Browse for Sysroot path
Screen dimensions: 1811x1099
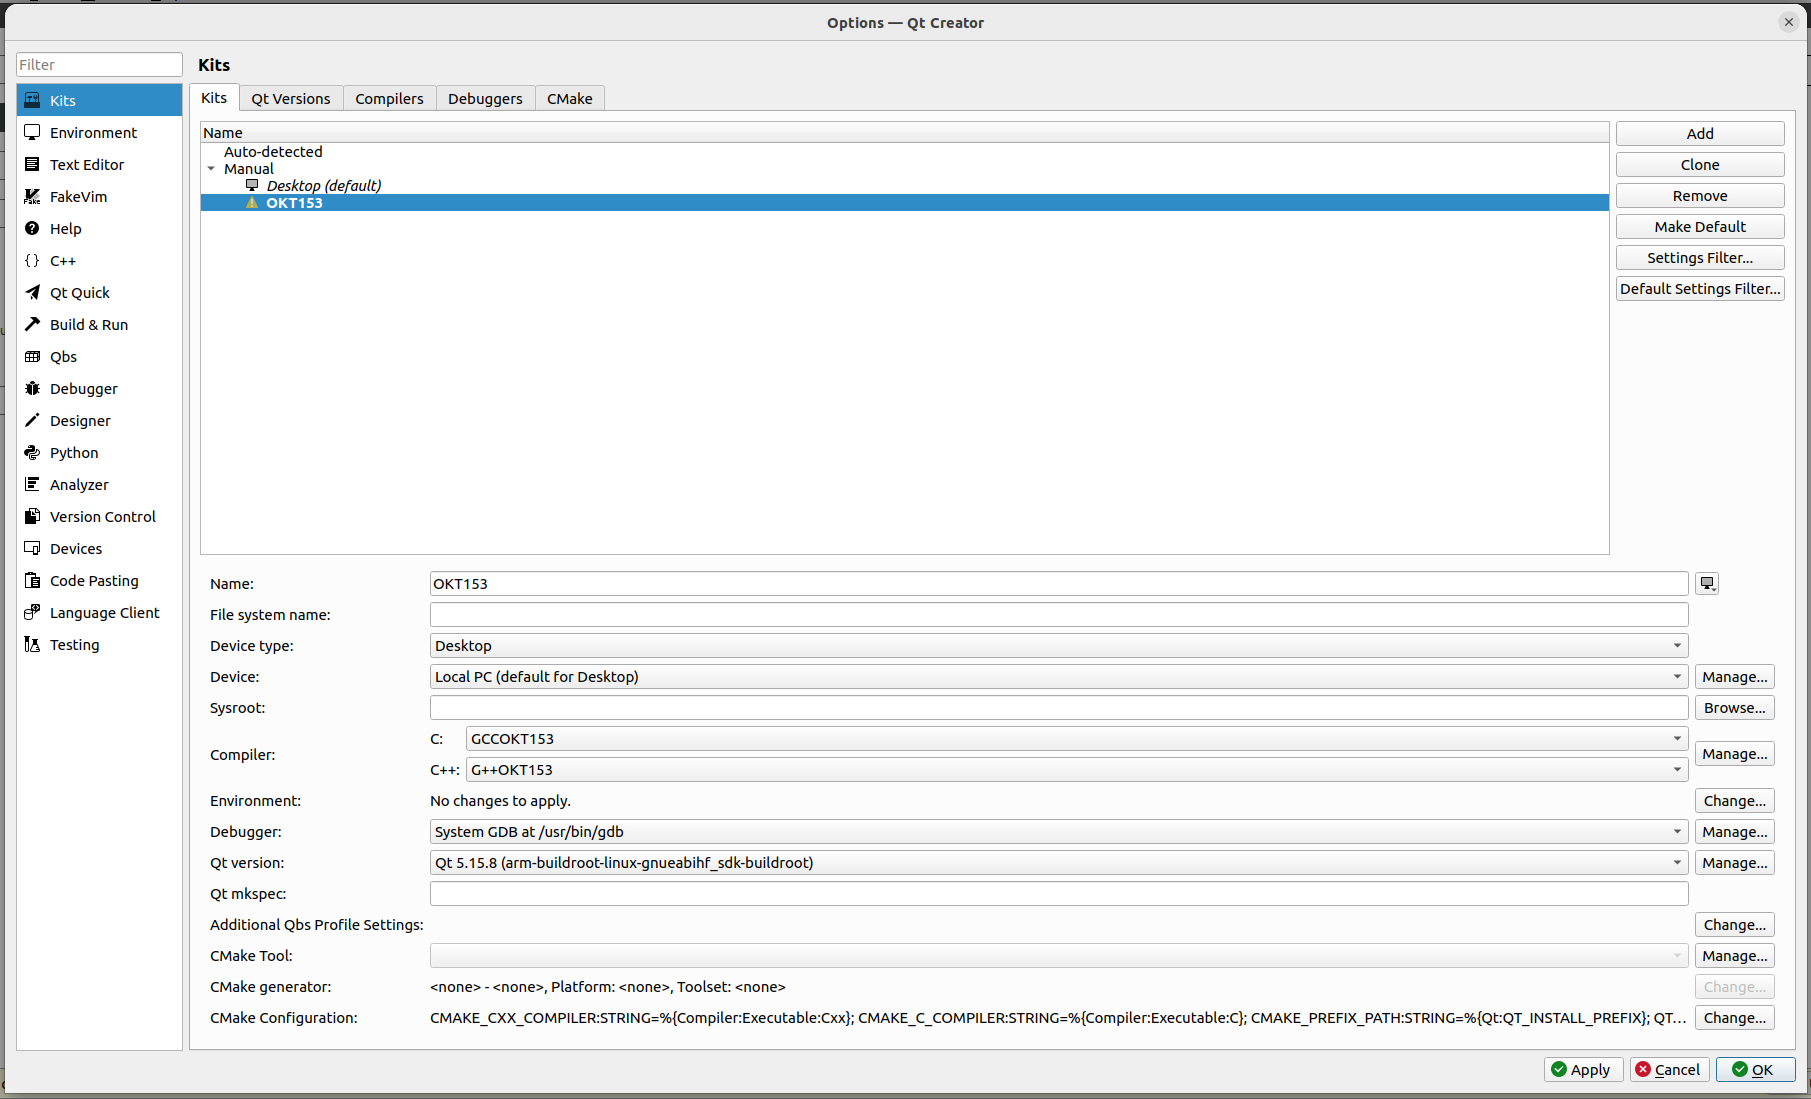(1735, 708)
